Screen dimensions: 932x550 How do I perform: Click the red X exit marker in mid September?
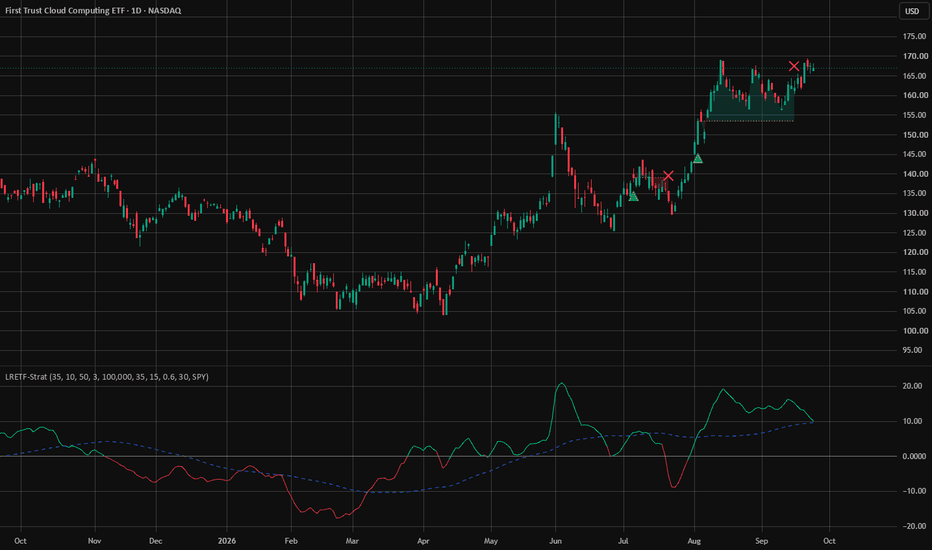coord(794,66)
